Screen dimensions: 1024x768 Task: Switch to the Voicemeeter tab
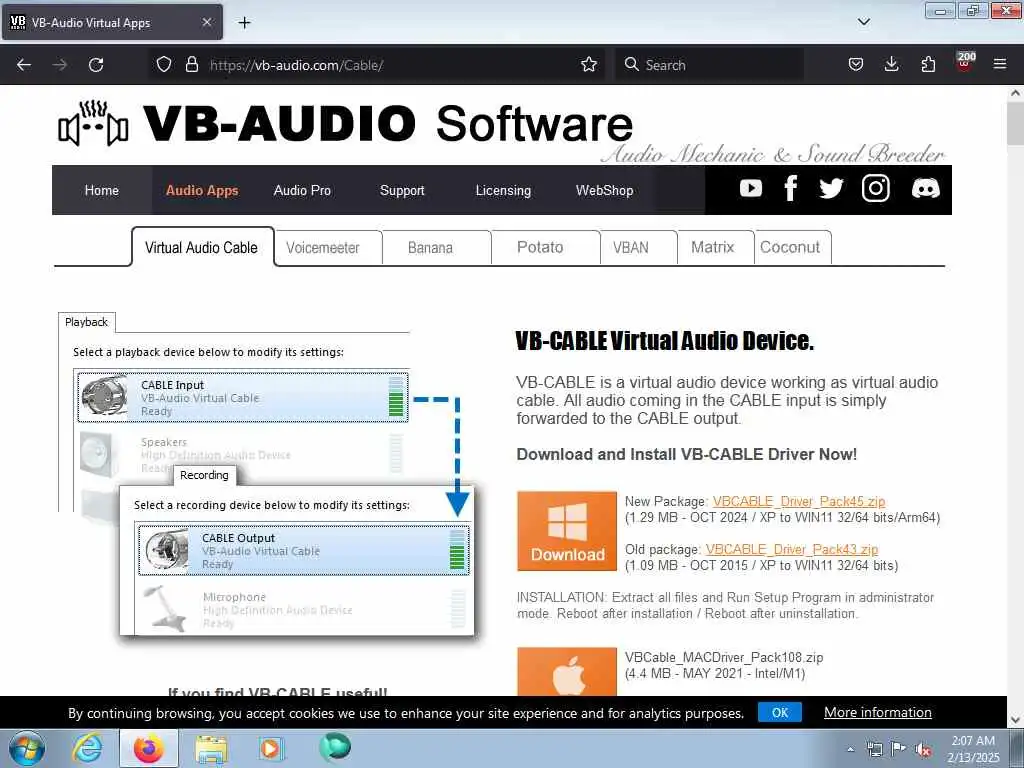coord(323,248)
